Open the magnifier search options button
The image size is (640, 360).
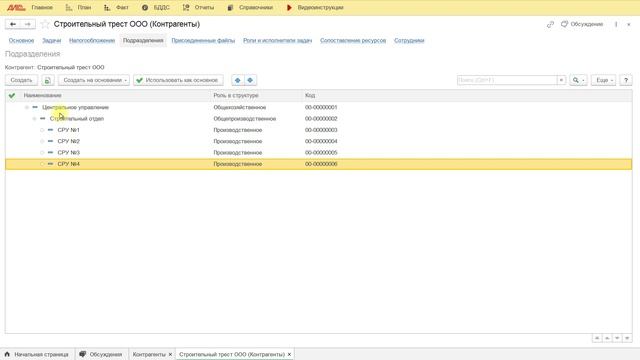[578, 80]
